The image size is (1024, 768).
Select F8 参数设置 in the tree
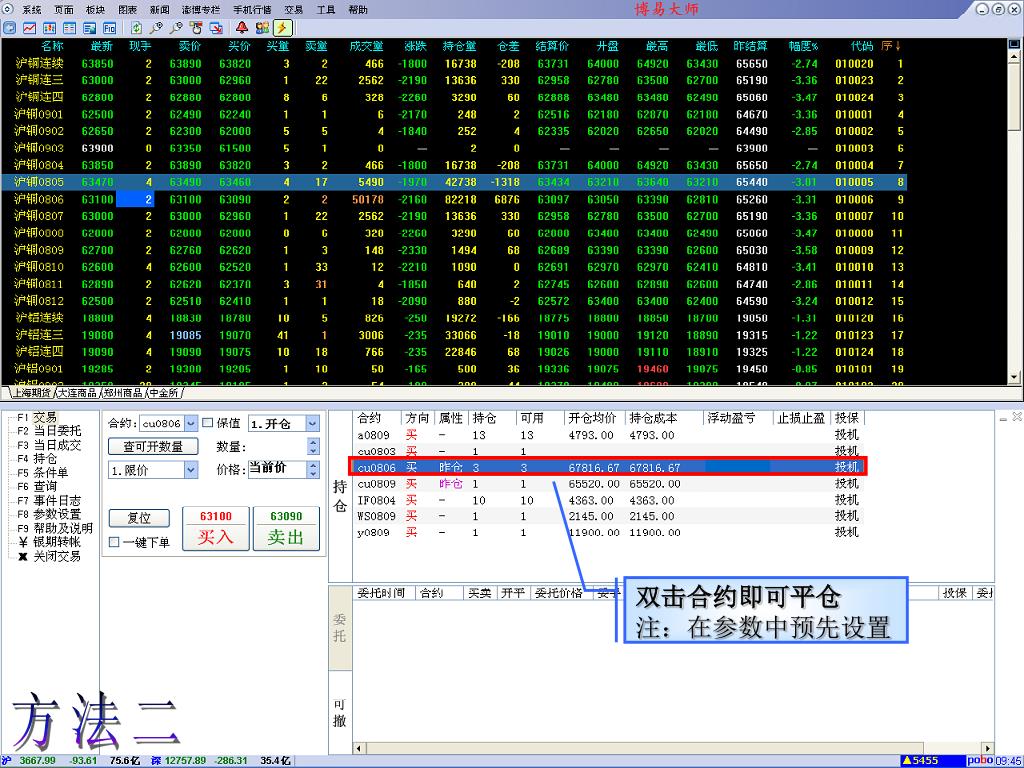click(49, 515)
